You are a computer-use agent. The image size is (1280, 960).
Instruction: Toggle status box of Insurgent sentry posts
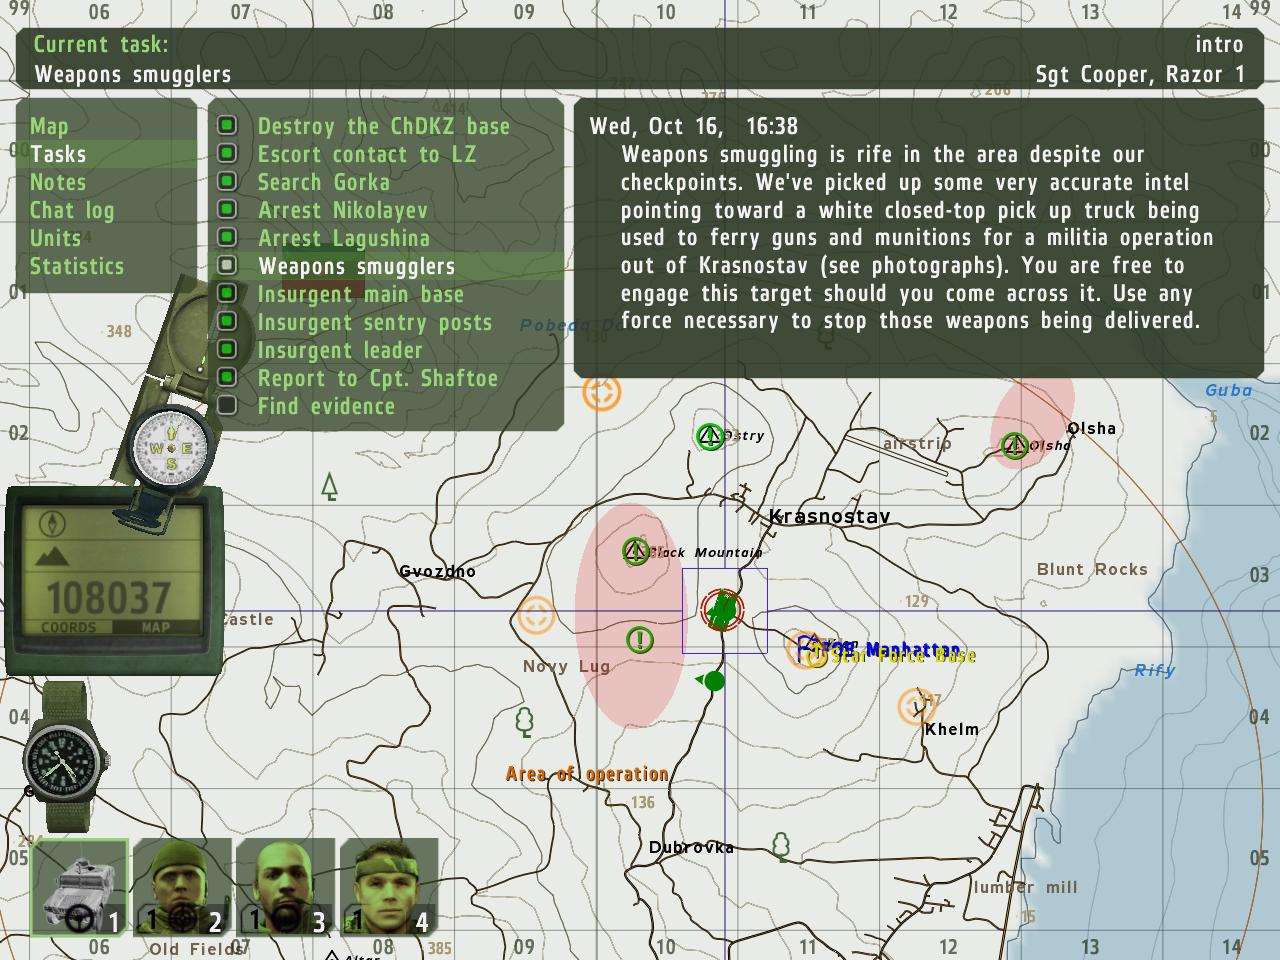(227, 321)
